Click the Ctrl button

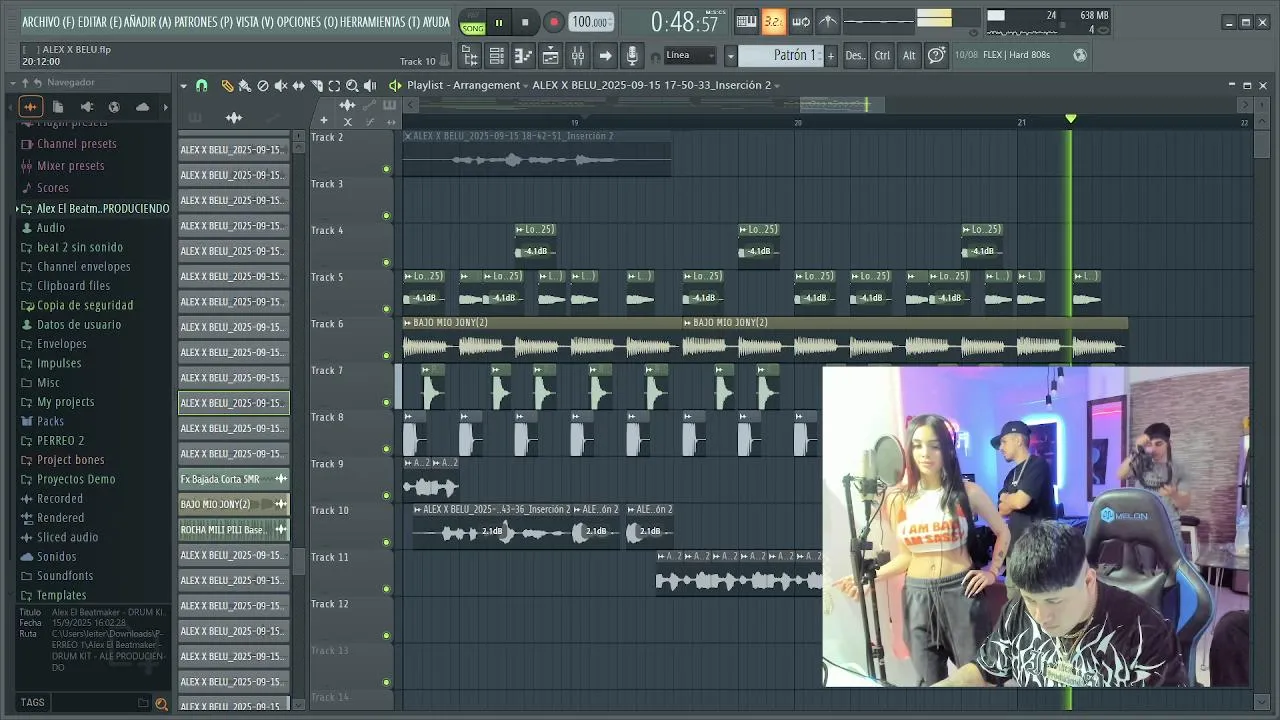882,56
